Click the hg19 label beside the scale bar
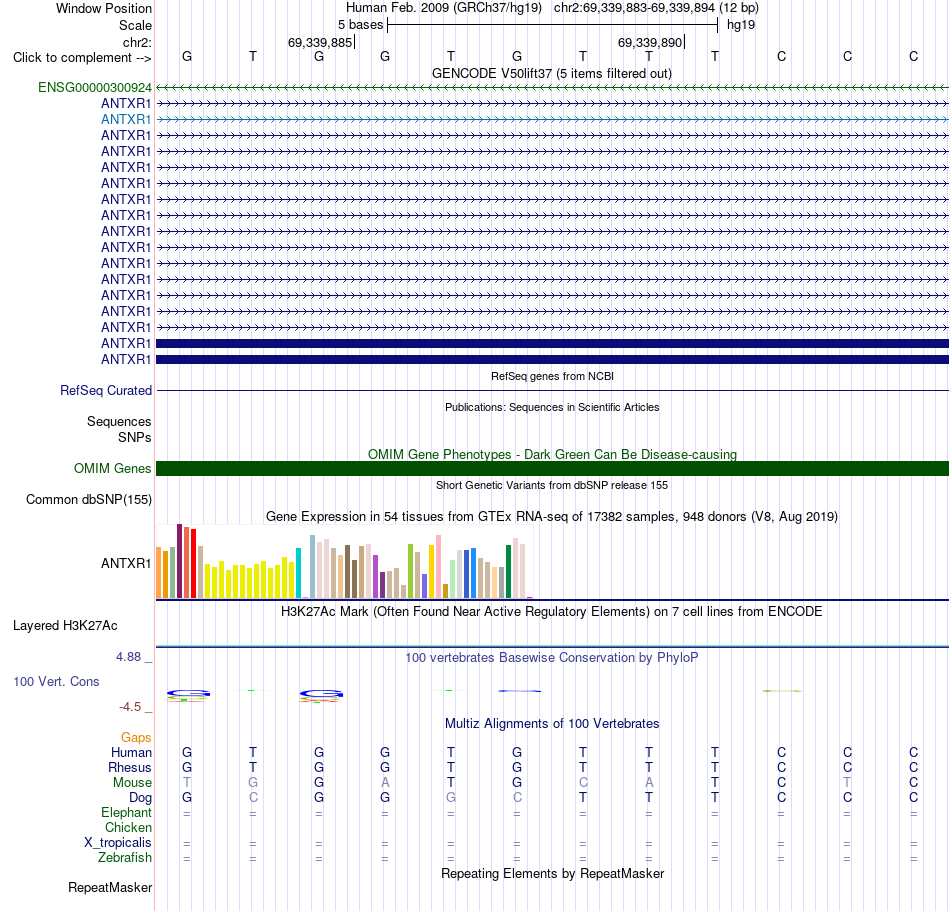The height and width of the screenshot is (911, 950). pos(741,25)
